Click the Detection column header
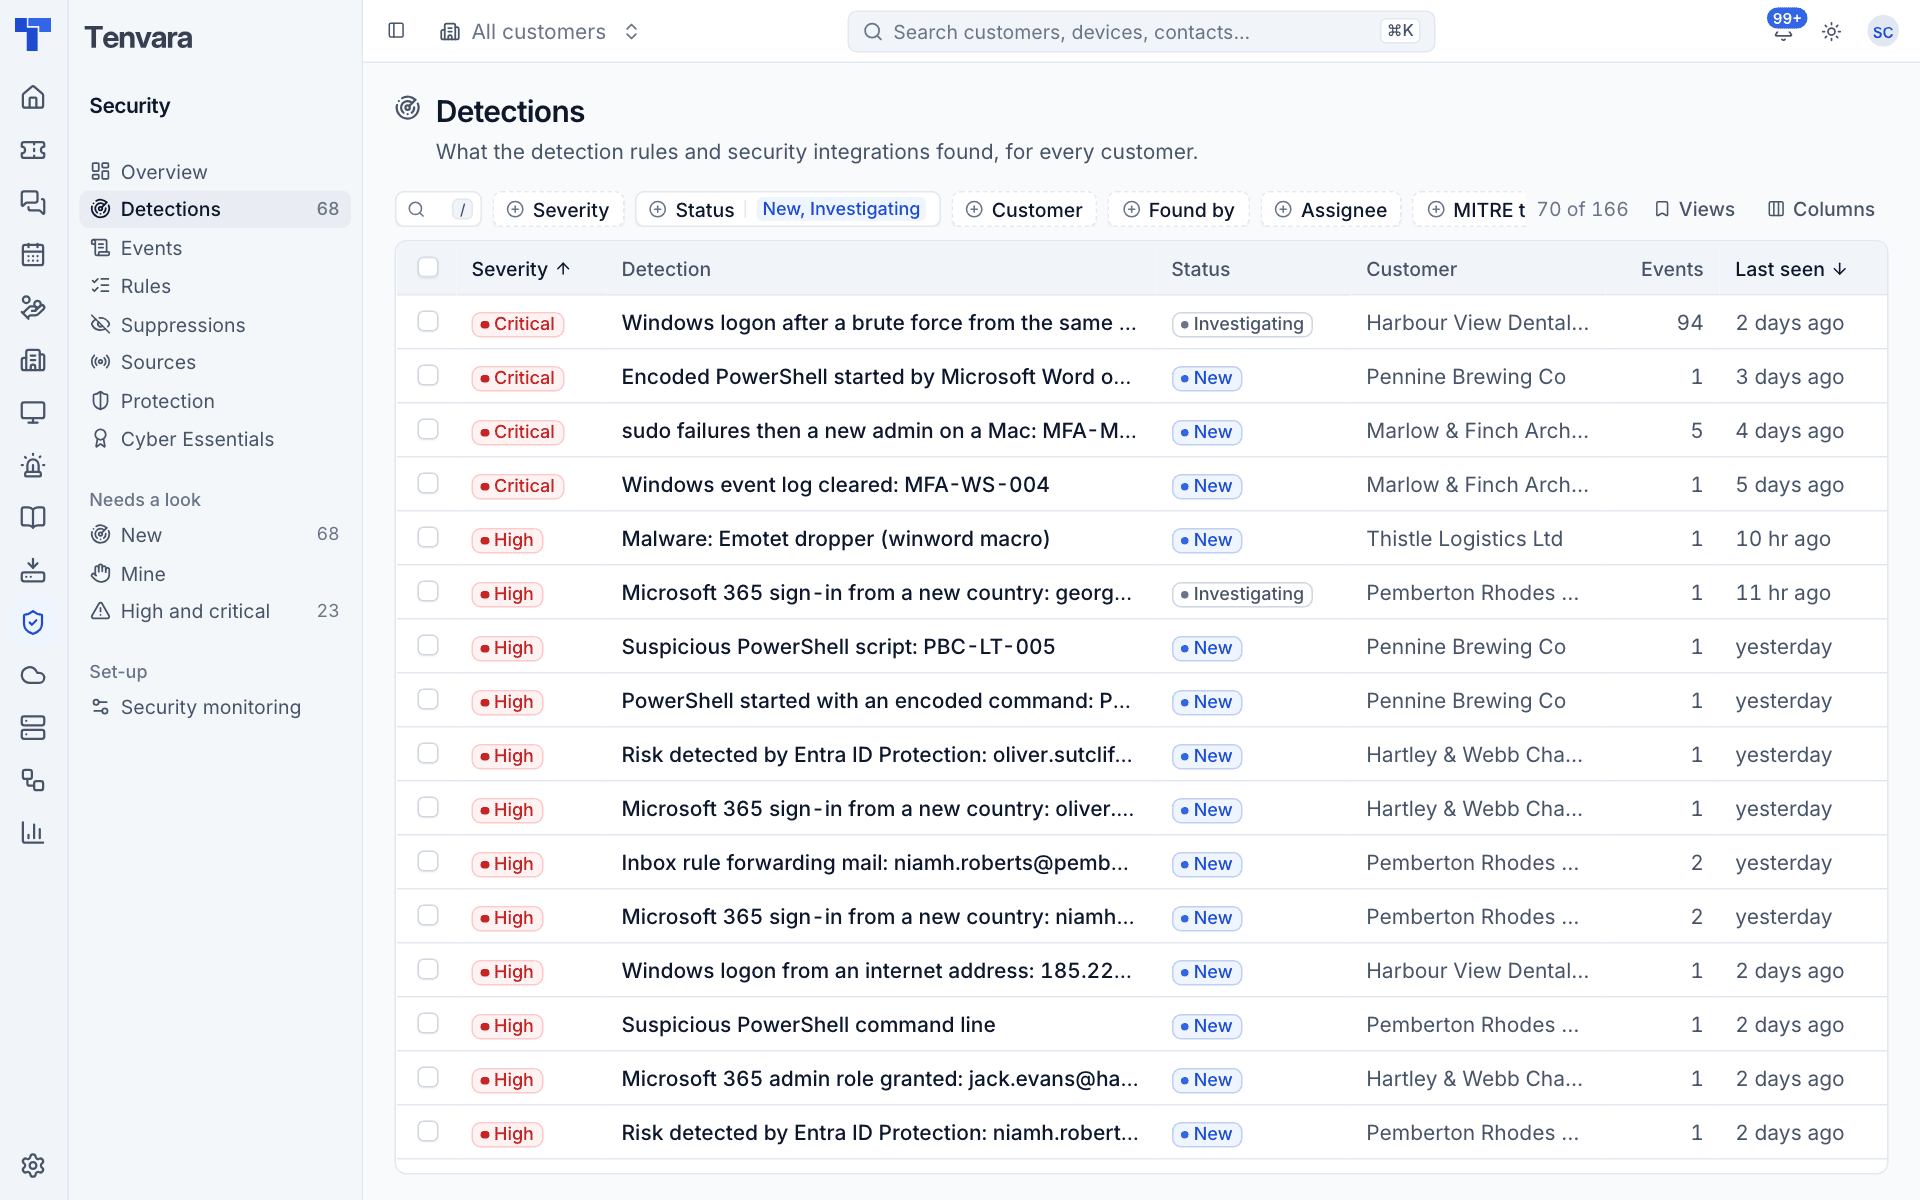1920x1200 pixels. click(666, 269)
